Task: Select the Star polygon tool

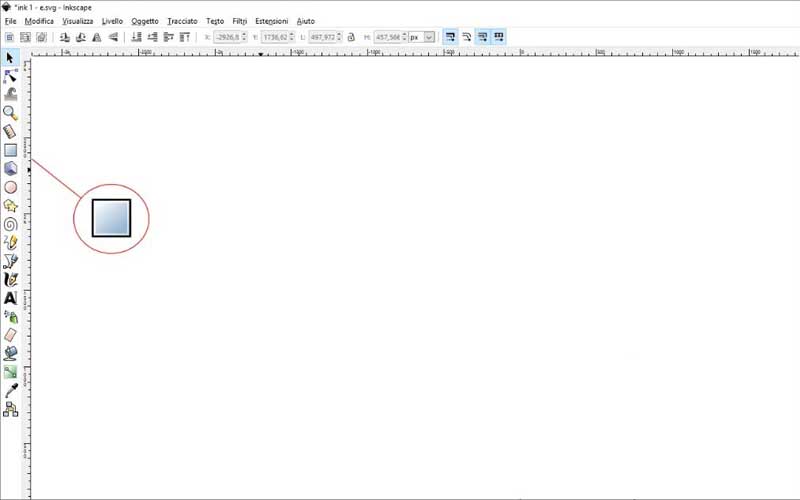Action: point(10,206)
